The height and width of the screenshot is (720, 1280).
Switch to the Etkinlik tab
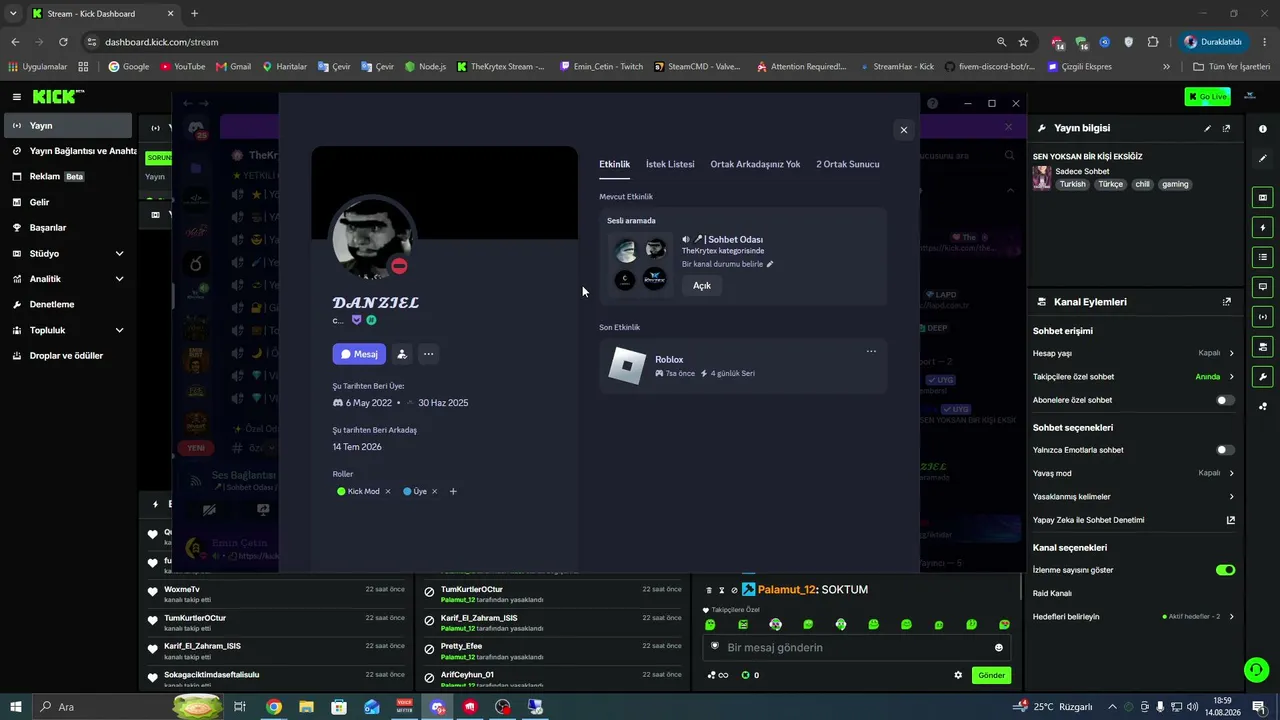[x=614, y=164]
